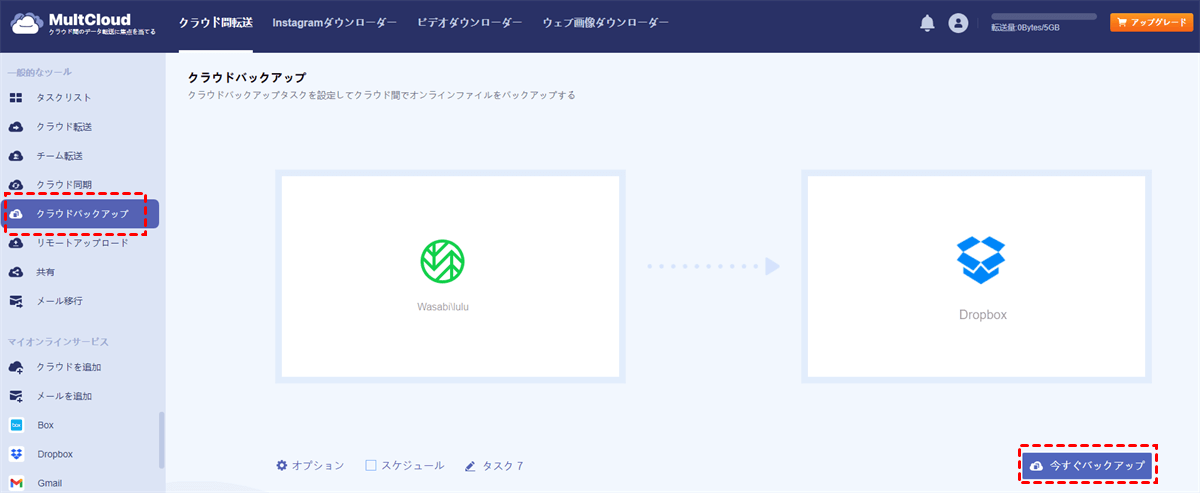Image resolution: width=1200 pixels, height=493 pixels.
Task: Click the 共有 sidebar label
Action: (x=48, y=272)
